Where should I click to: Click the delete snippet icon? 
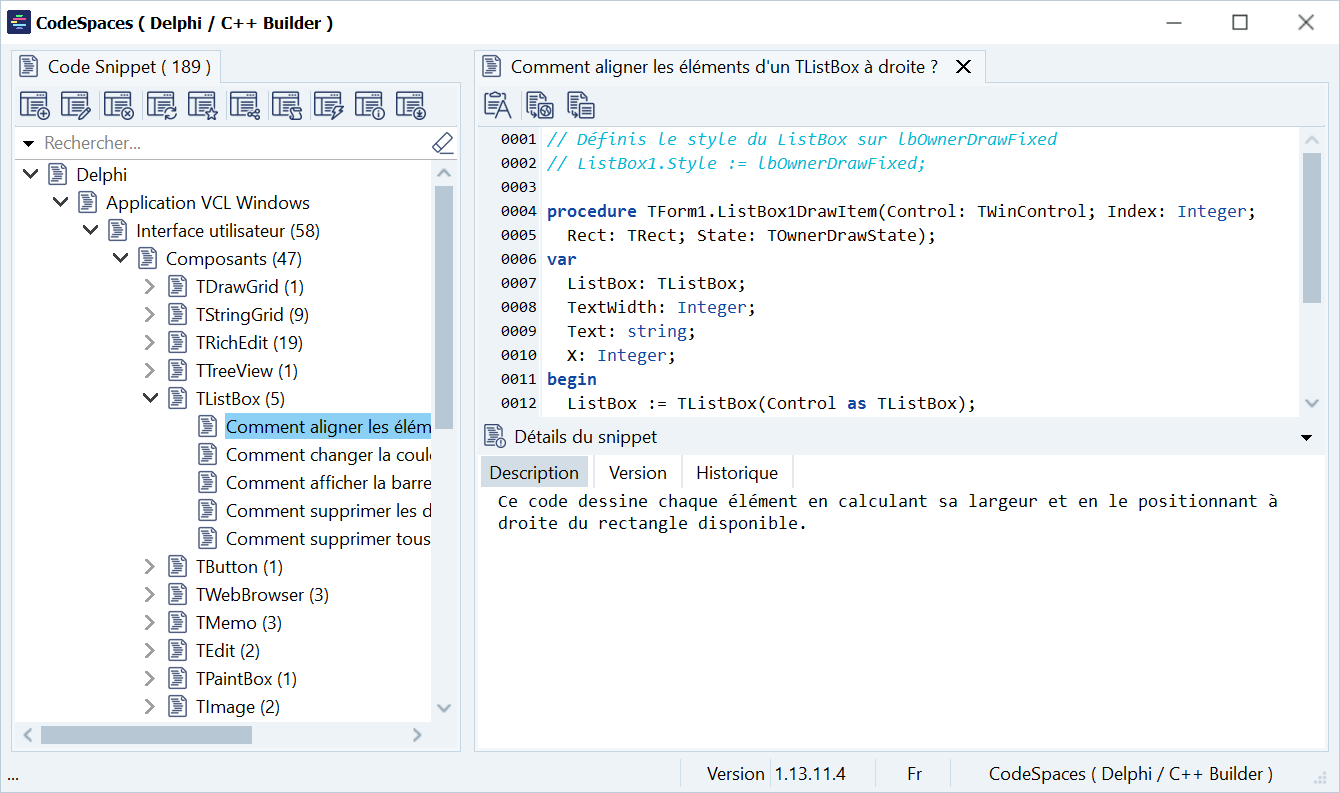[x=118, y=105]
